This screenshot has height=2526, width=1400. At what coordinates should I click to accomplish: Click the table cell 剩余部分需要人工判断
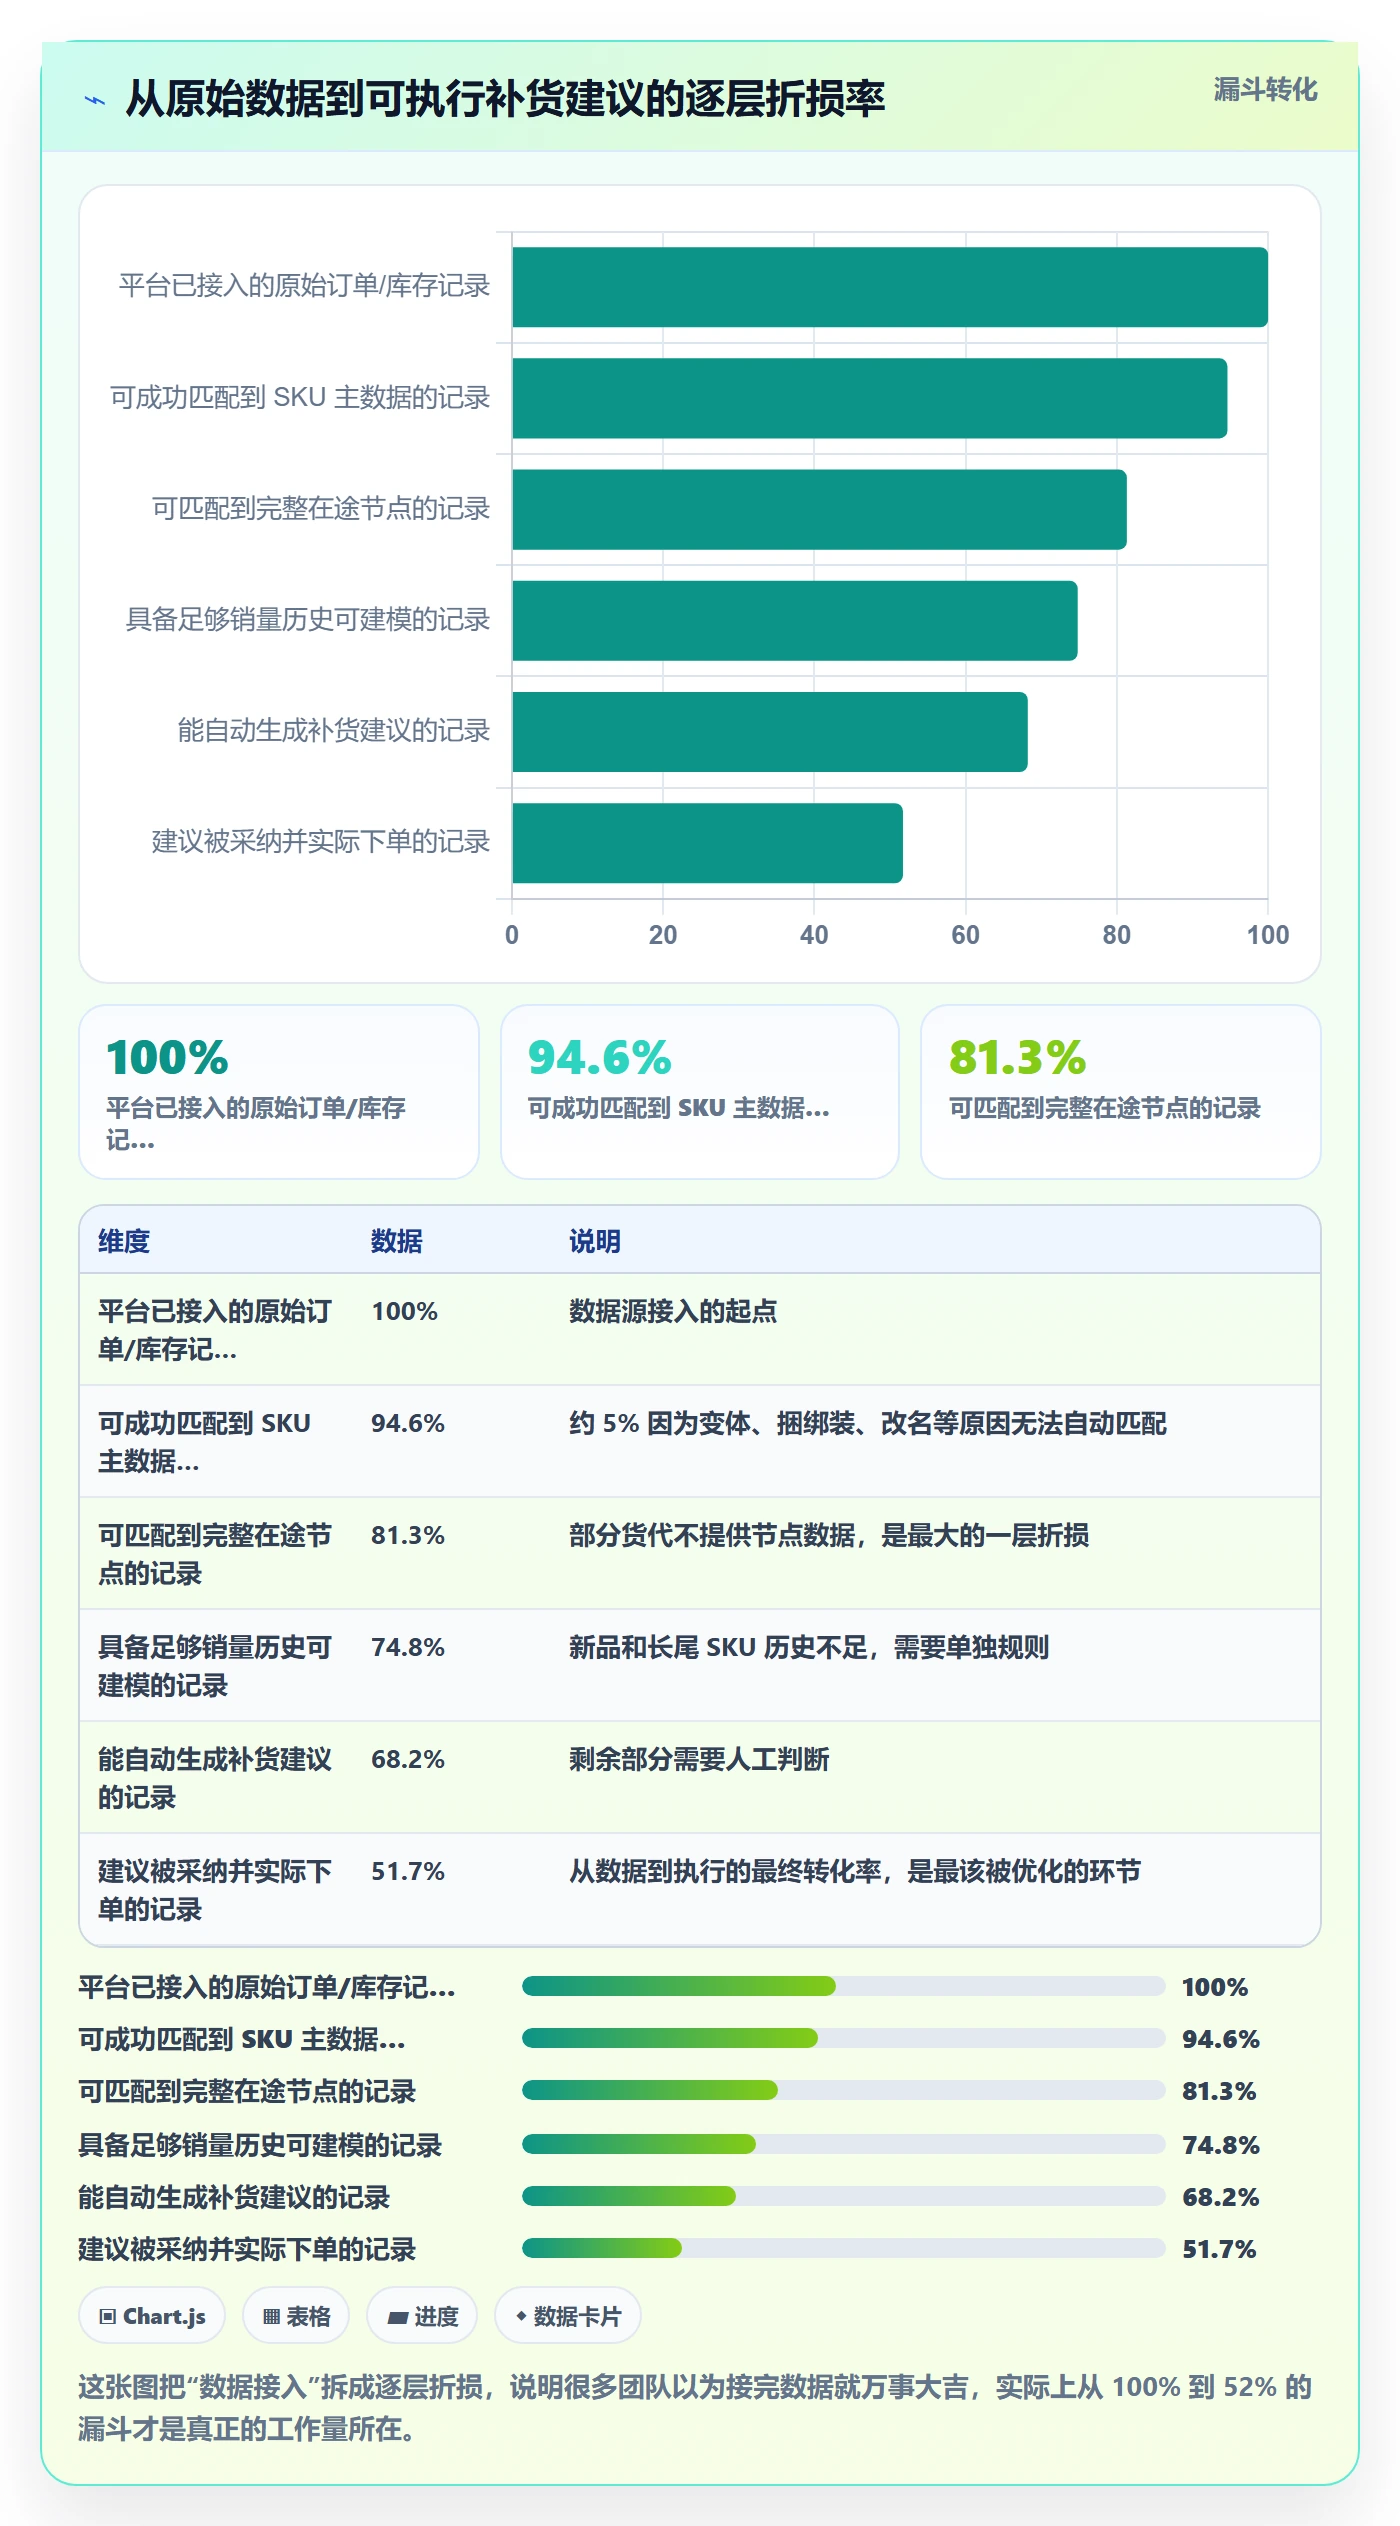pos(699,1759)
